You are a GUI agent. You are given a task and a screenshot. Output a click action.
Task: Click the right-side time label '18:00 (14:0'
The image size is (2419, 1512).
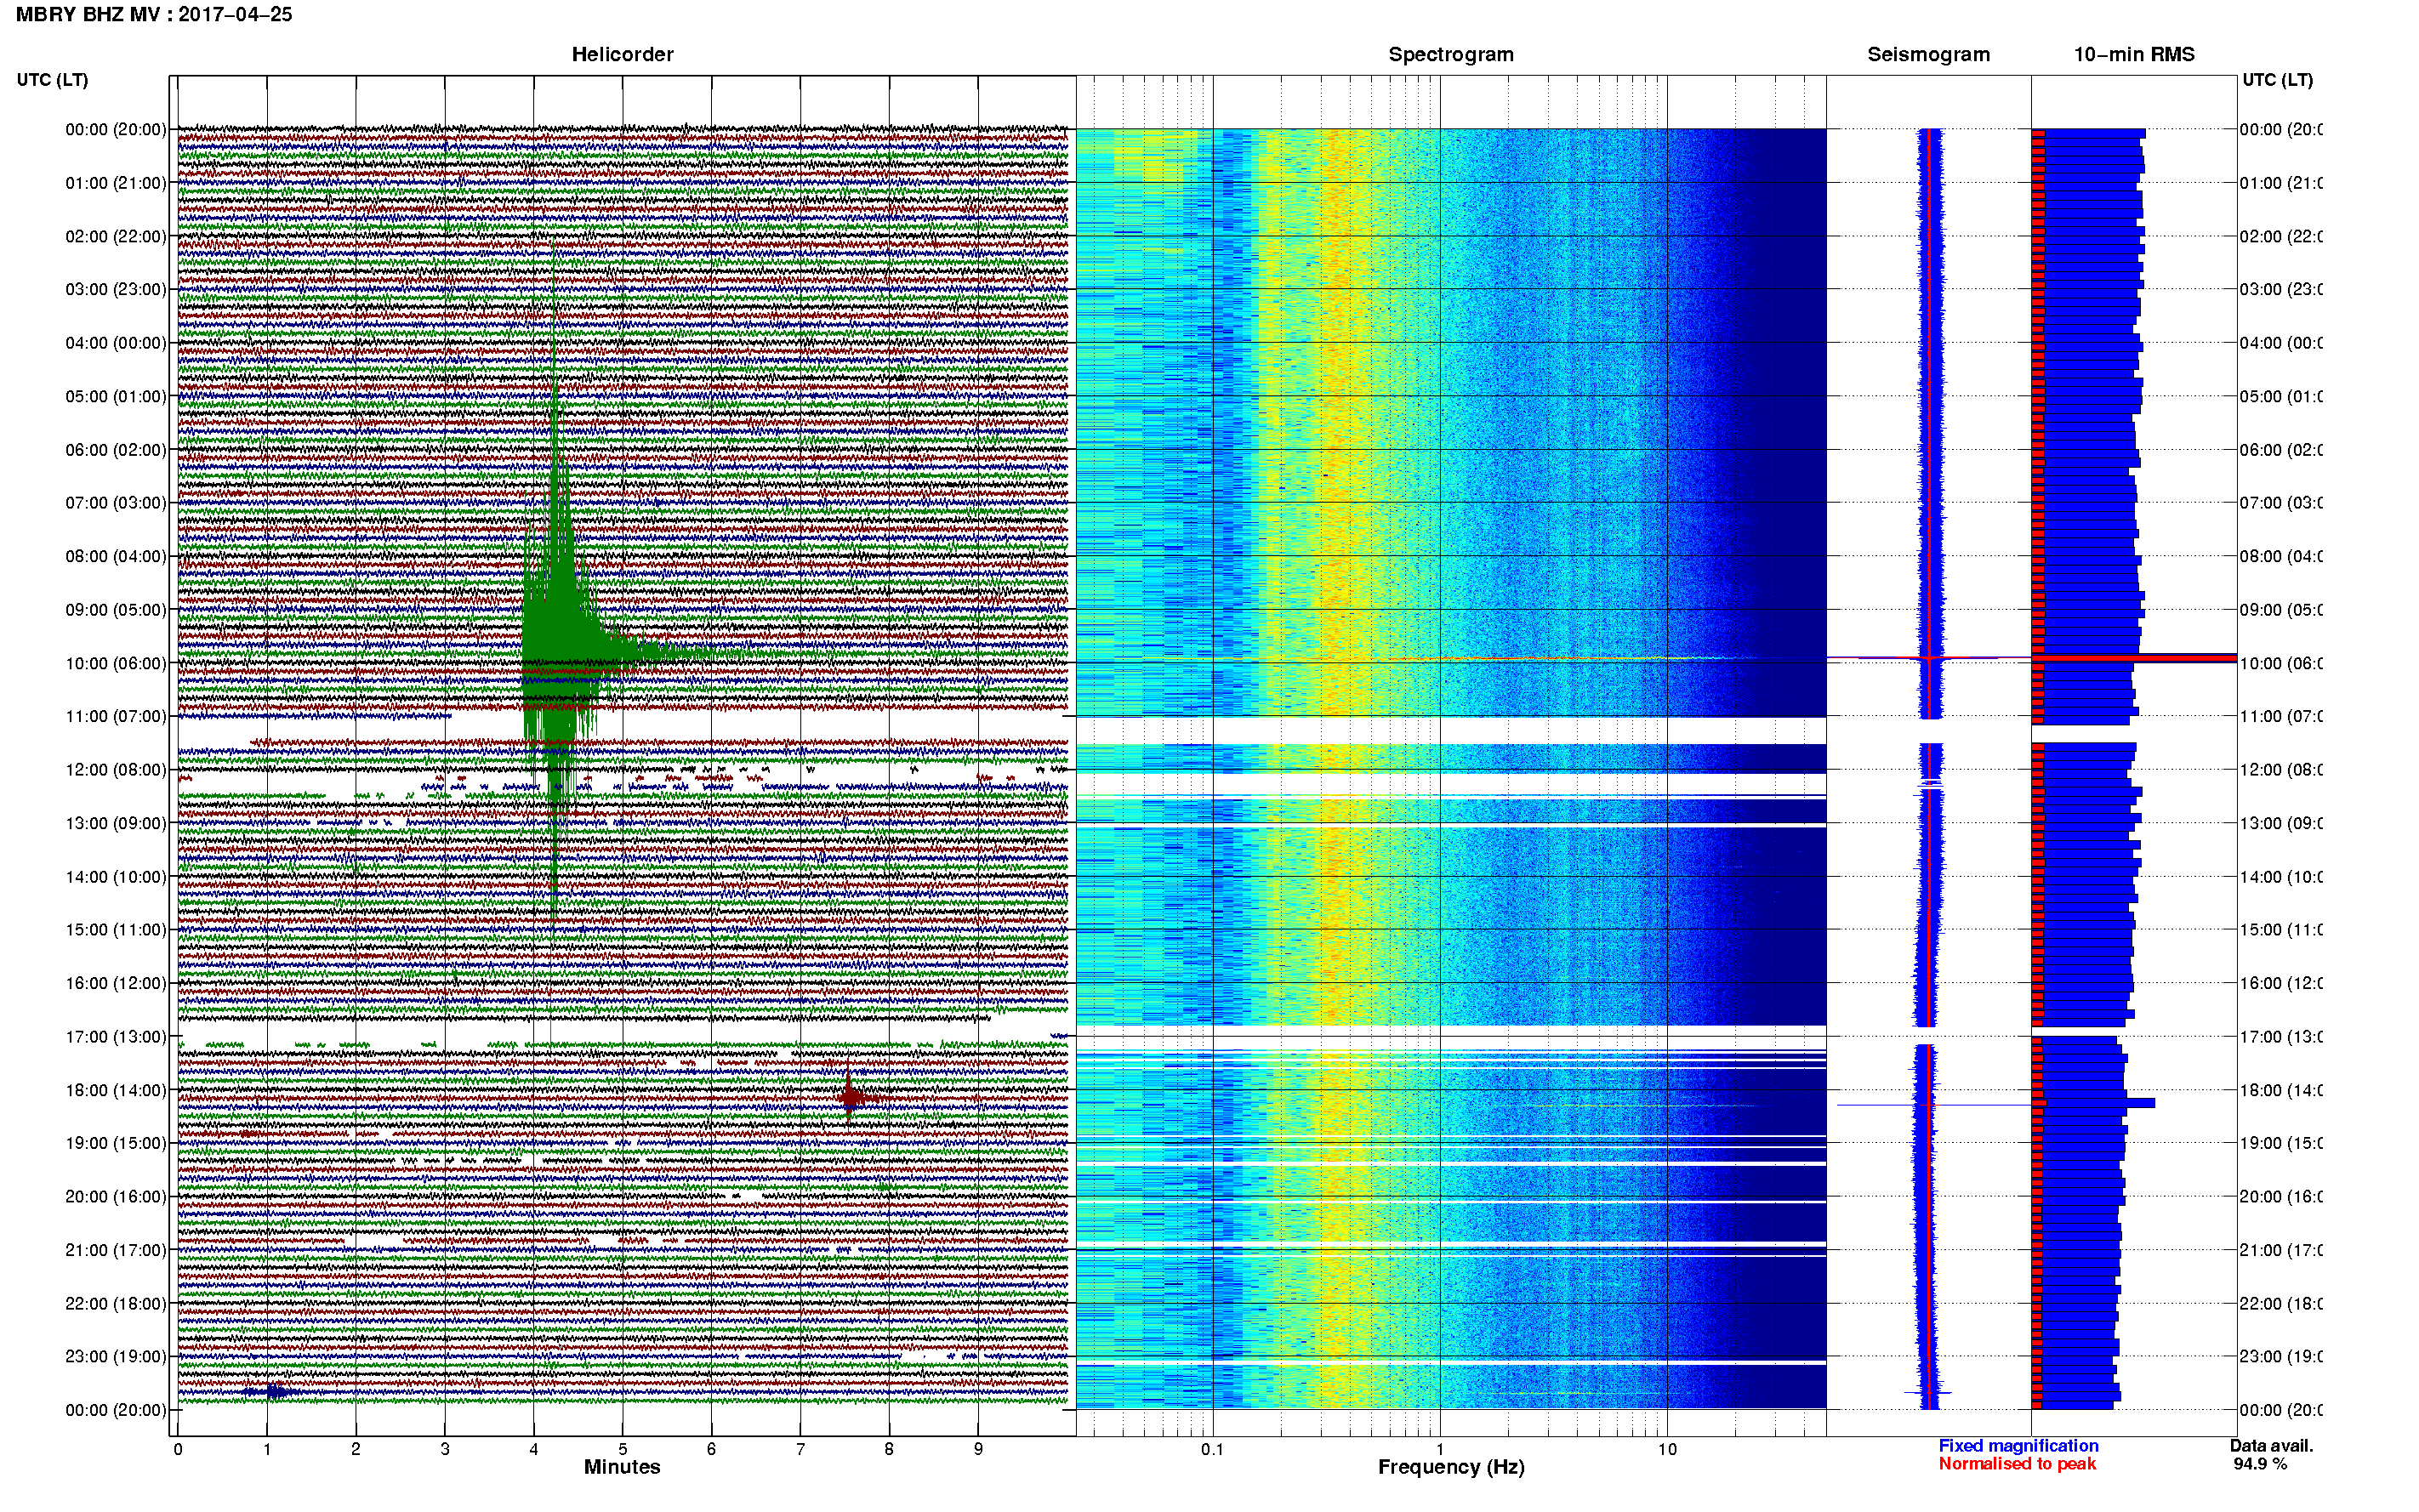click(2281, 1090)
